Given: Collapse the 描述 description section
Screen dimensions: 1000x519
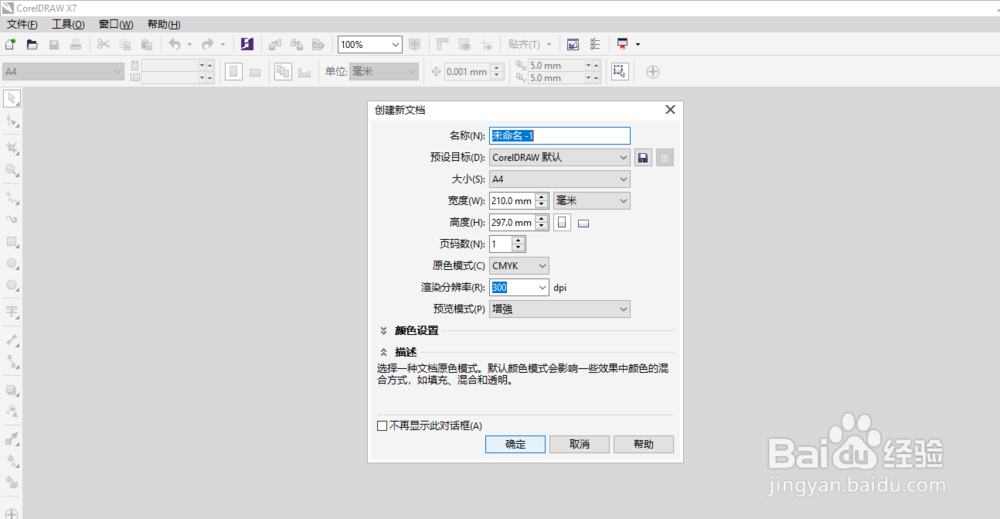Looking at the screenshot, I should pyautogui.click(x=383, y=352).
